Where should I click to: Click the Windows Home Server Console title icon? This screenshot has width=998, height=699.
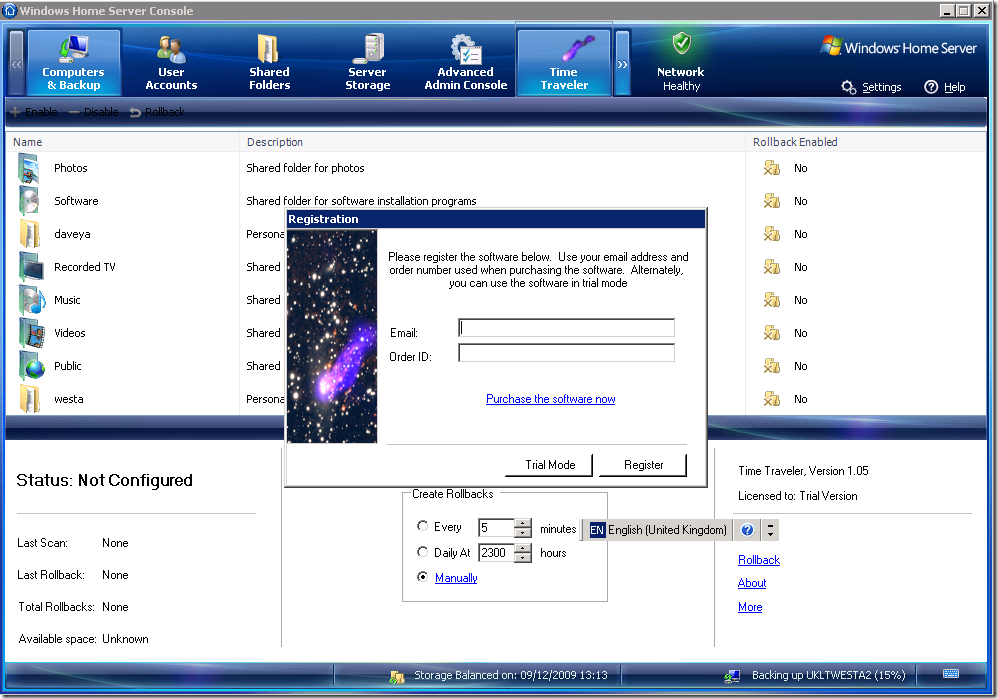click(10, 10)
